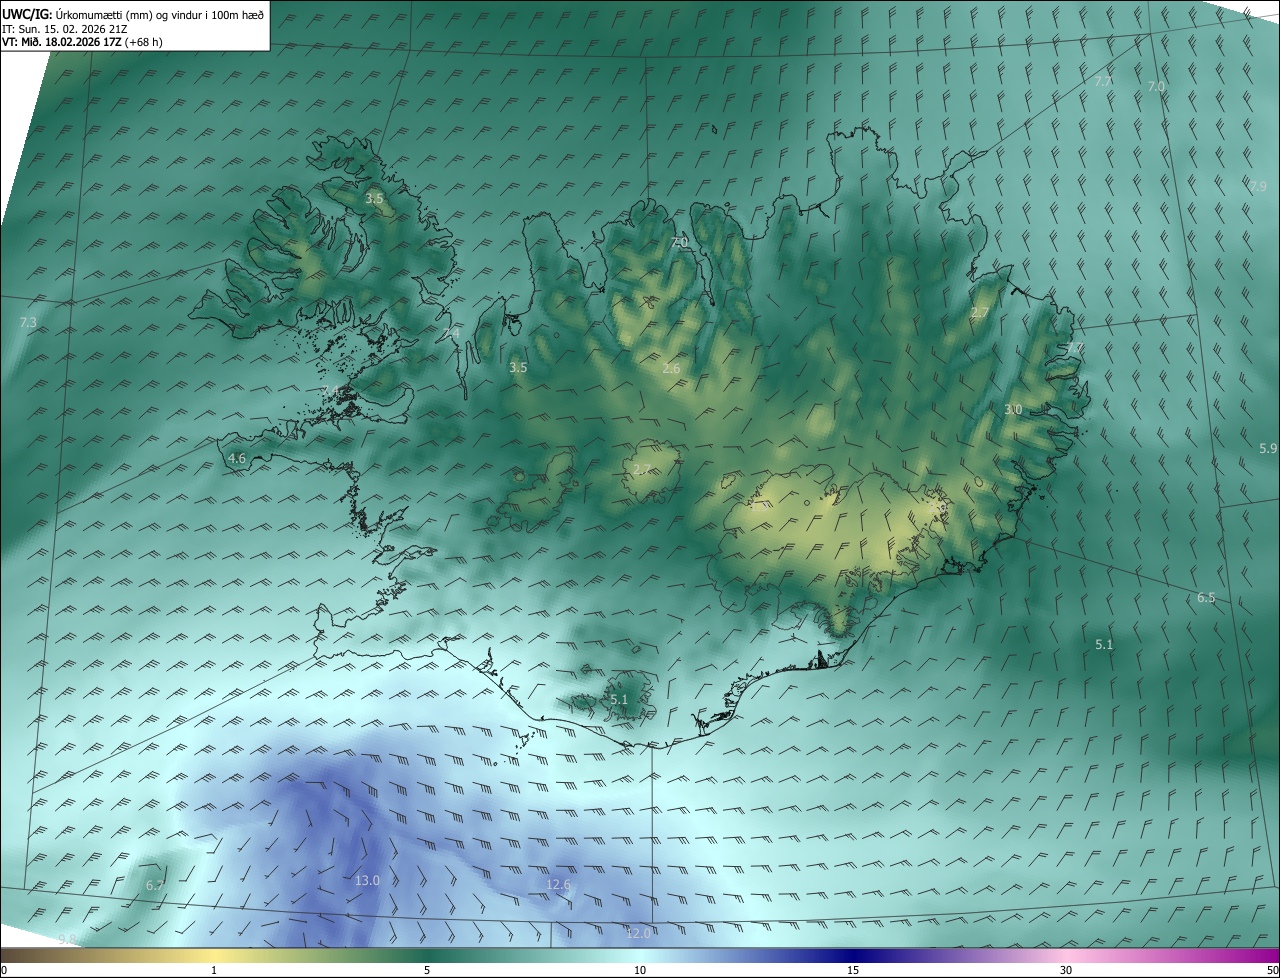Screen dimensions: 1280x978
Task: Click the 0 tick label on the colour scale
Action: point(4,970)
